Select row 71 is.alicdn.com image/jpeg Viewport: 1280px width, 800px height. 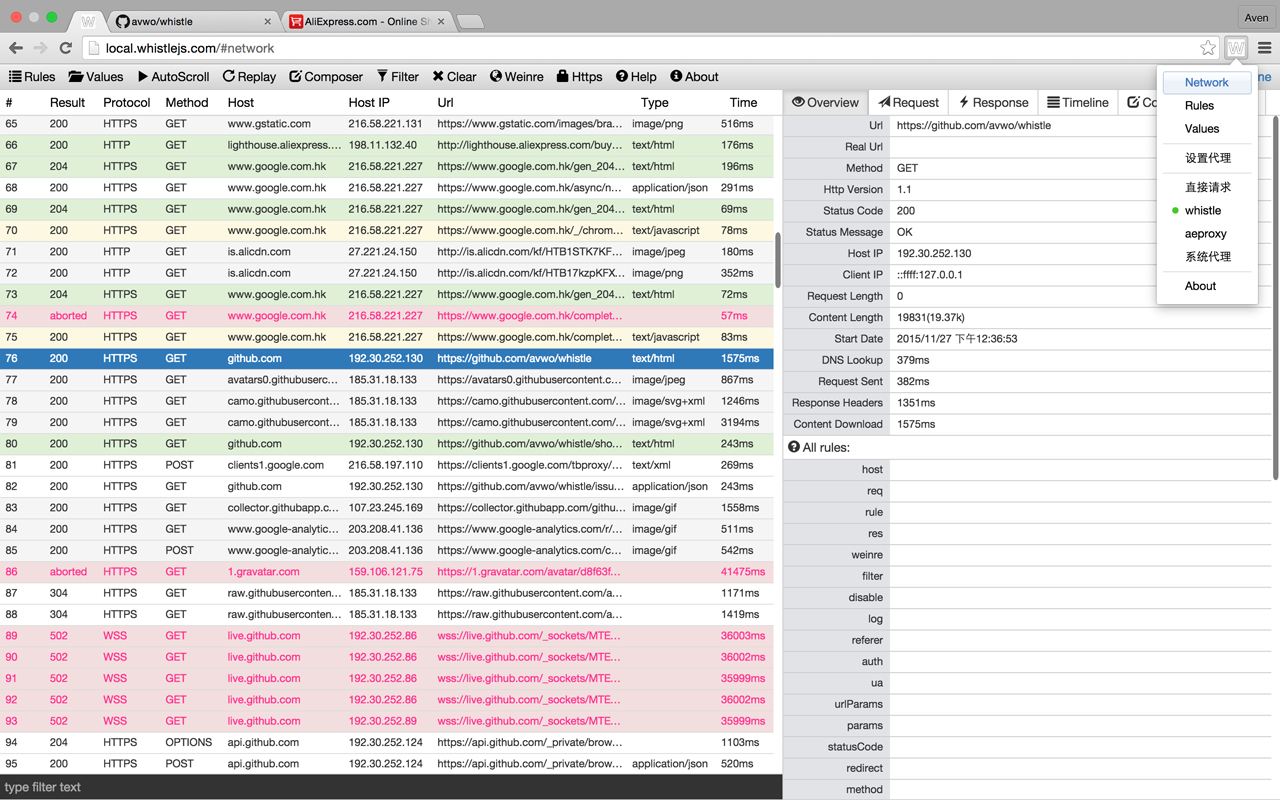pos(387,252)
